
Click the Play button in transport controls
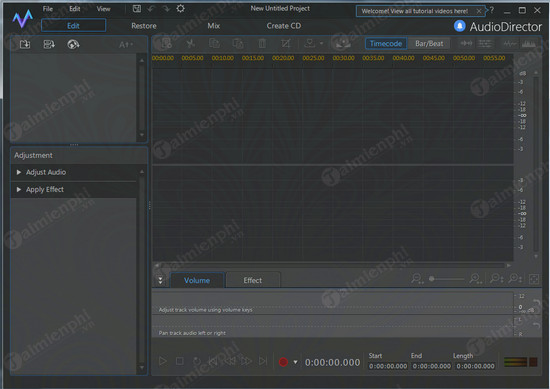[x=162, y=361]
